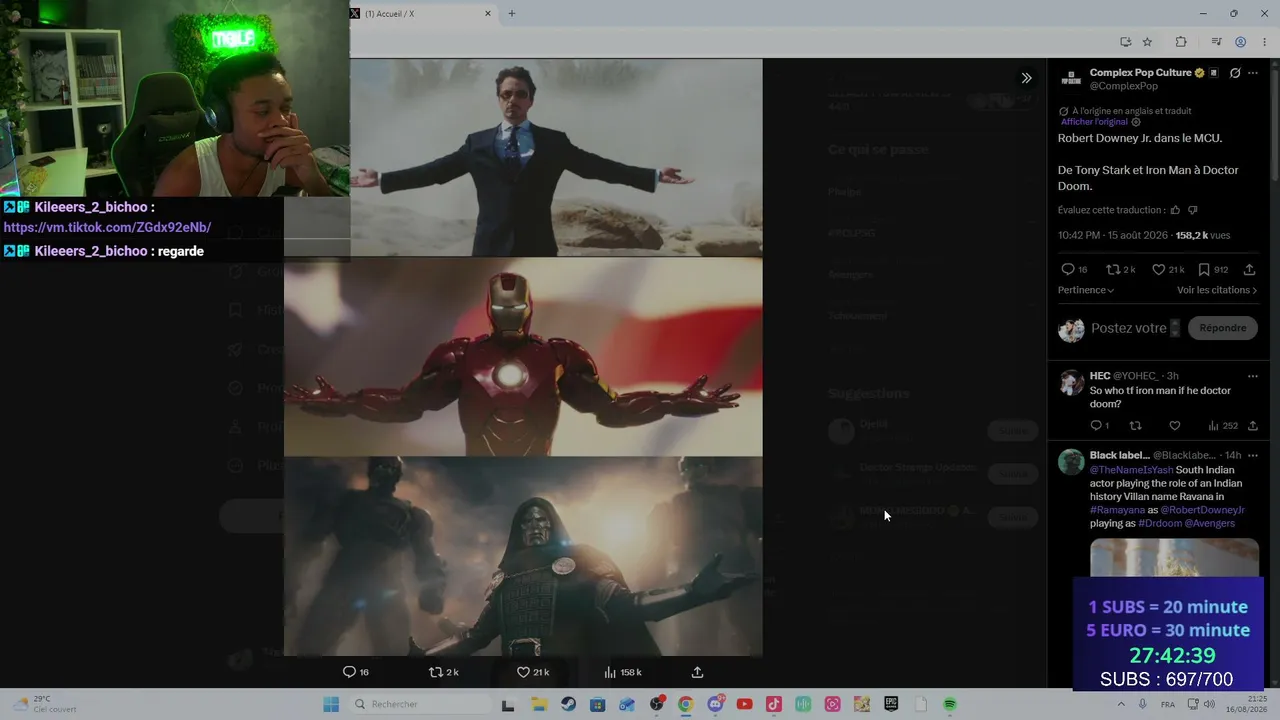Reply to HEC's comment
Viewport: 1280px width, 720px height.
tap(1098, 426)
